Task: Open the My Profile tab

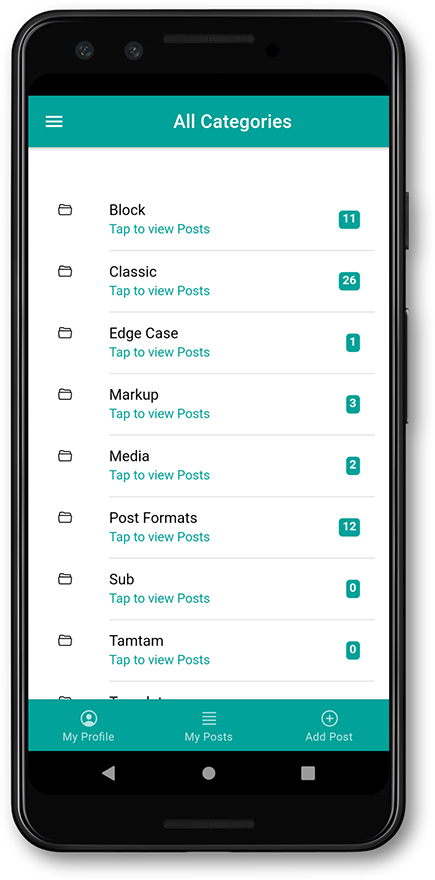Action: 89,726
